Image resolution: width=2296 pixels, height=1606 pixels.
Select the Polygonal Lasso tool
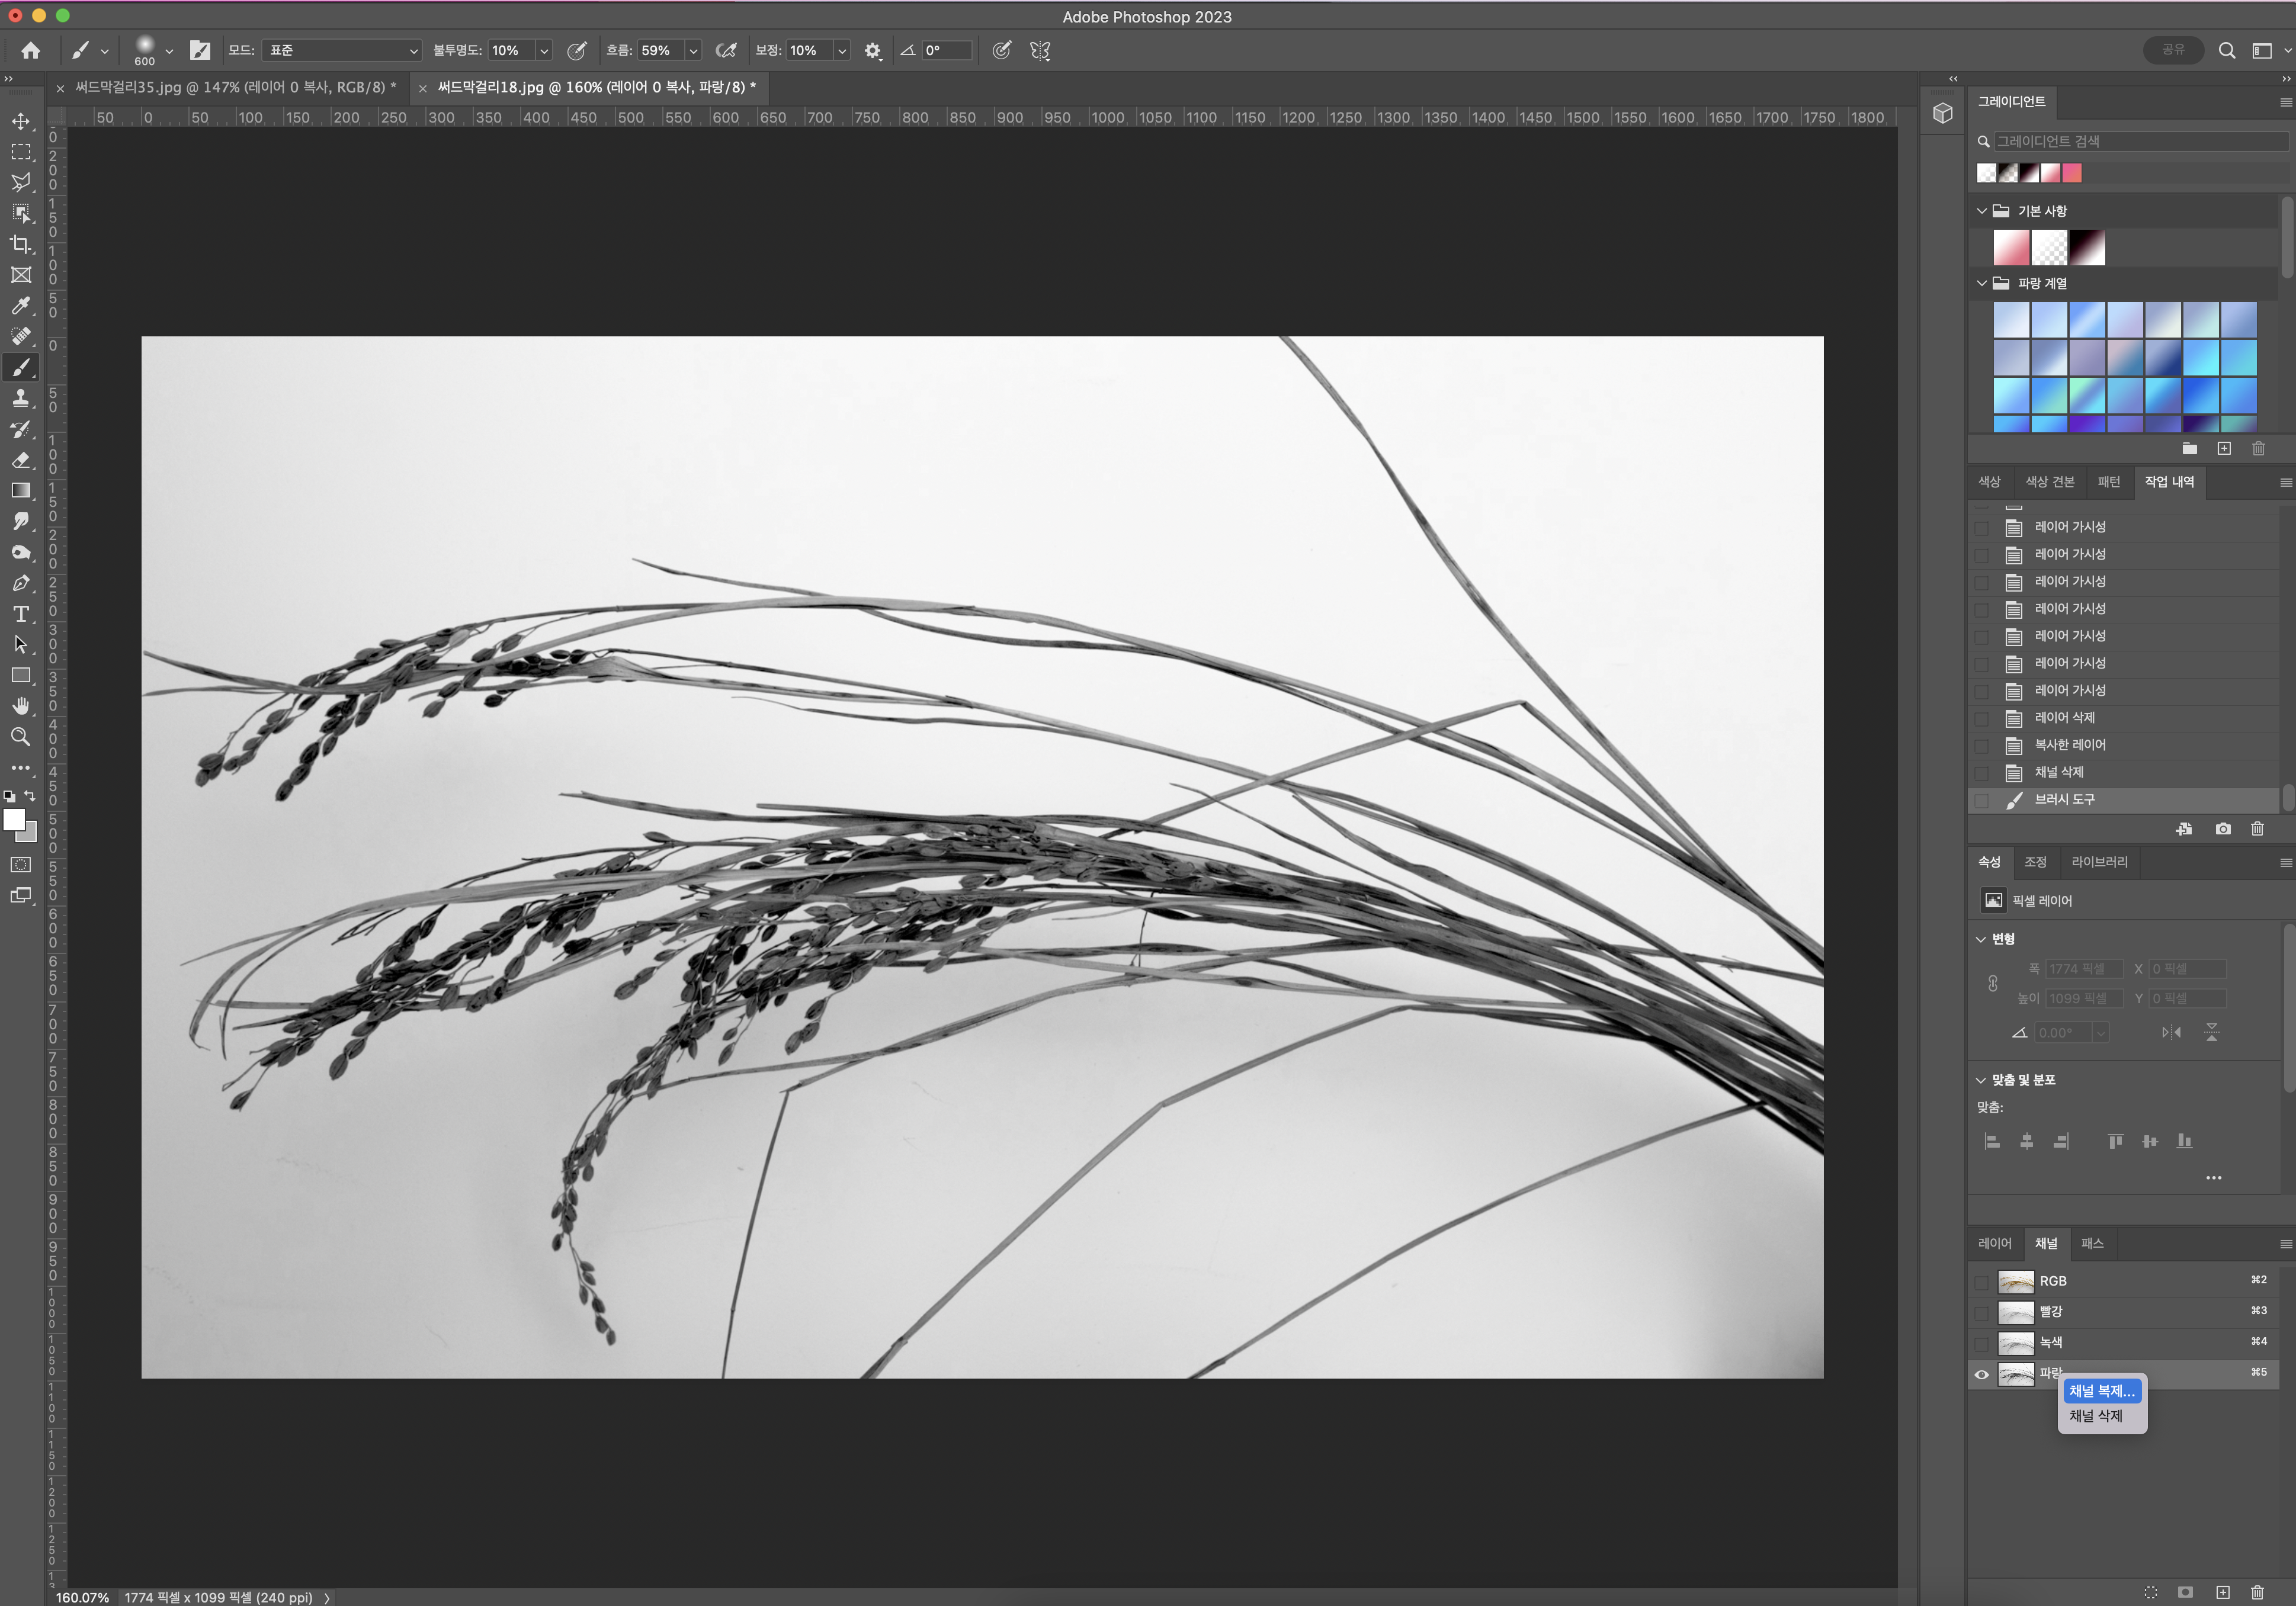click(21, 183)
